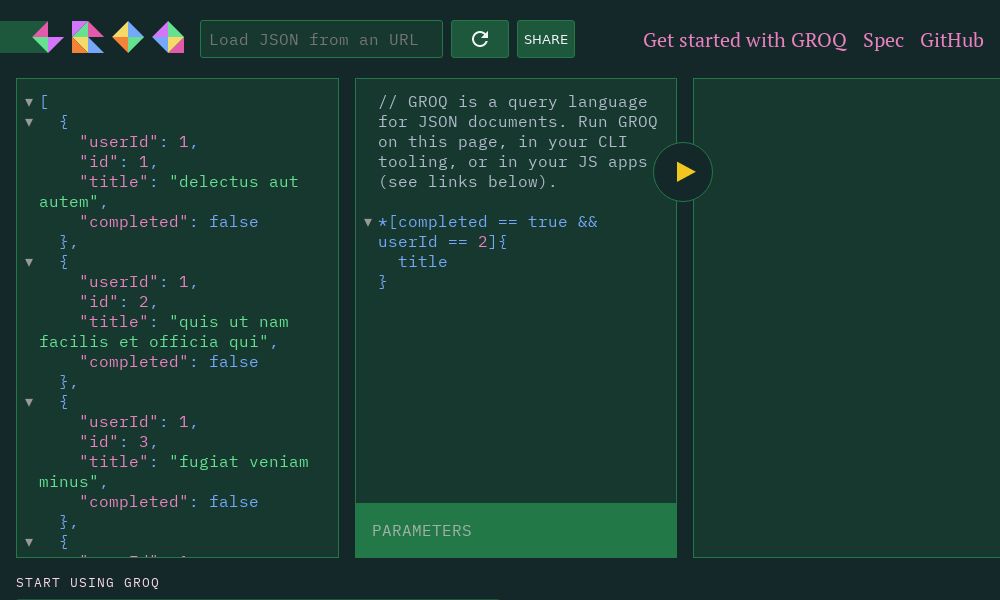The width and height of the screenshot is (1000, 600).
Task: Select the second square tangram logo icon
Action: pos(87,37)
